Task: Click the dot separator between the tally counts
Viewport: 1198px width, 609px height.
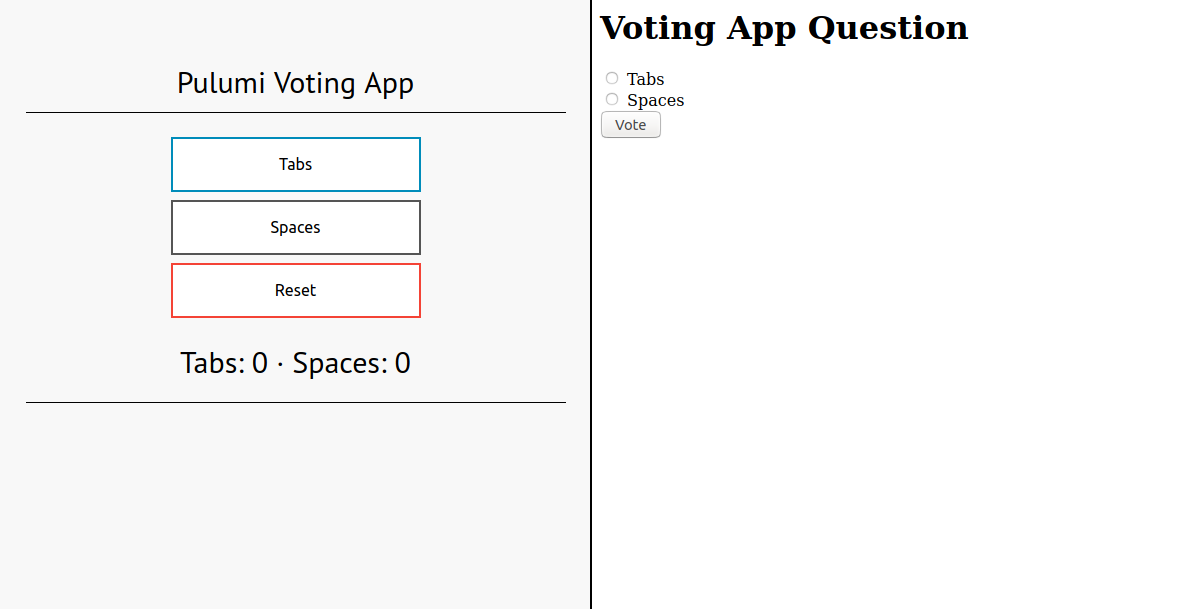Action: click(280, 364)
